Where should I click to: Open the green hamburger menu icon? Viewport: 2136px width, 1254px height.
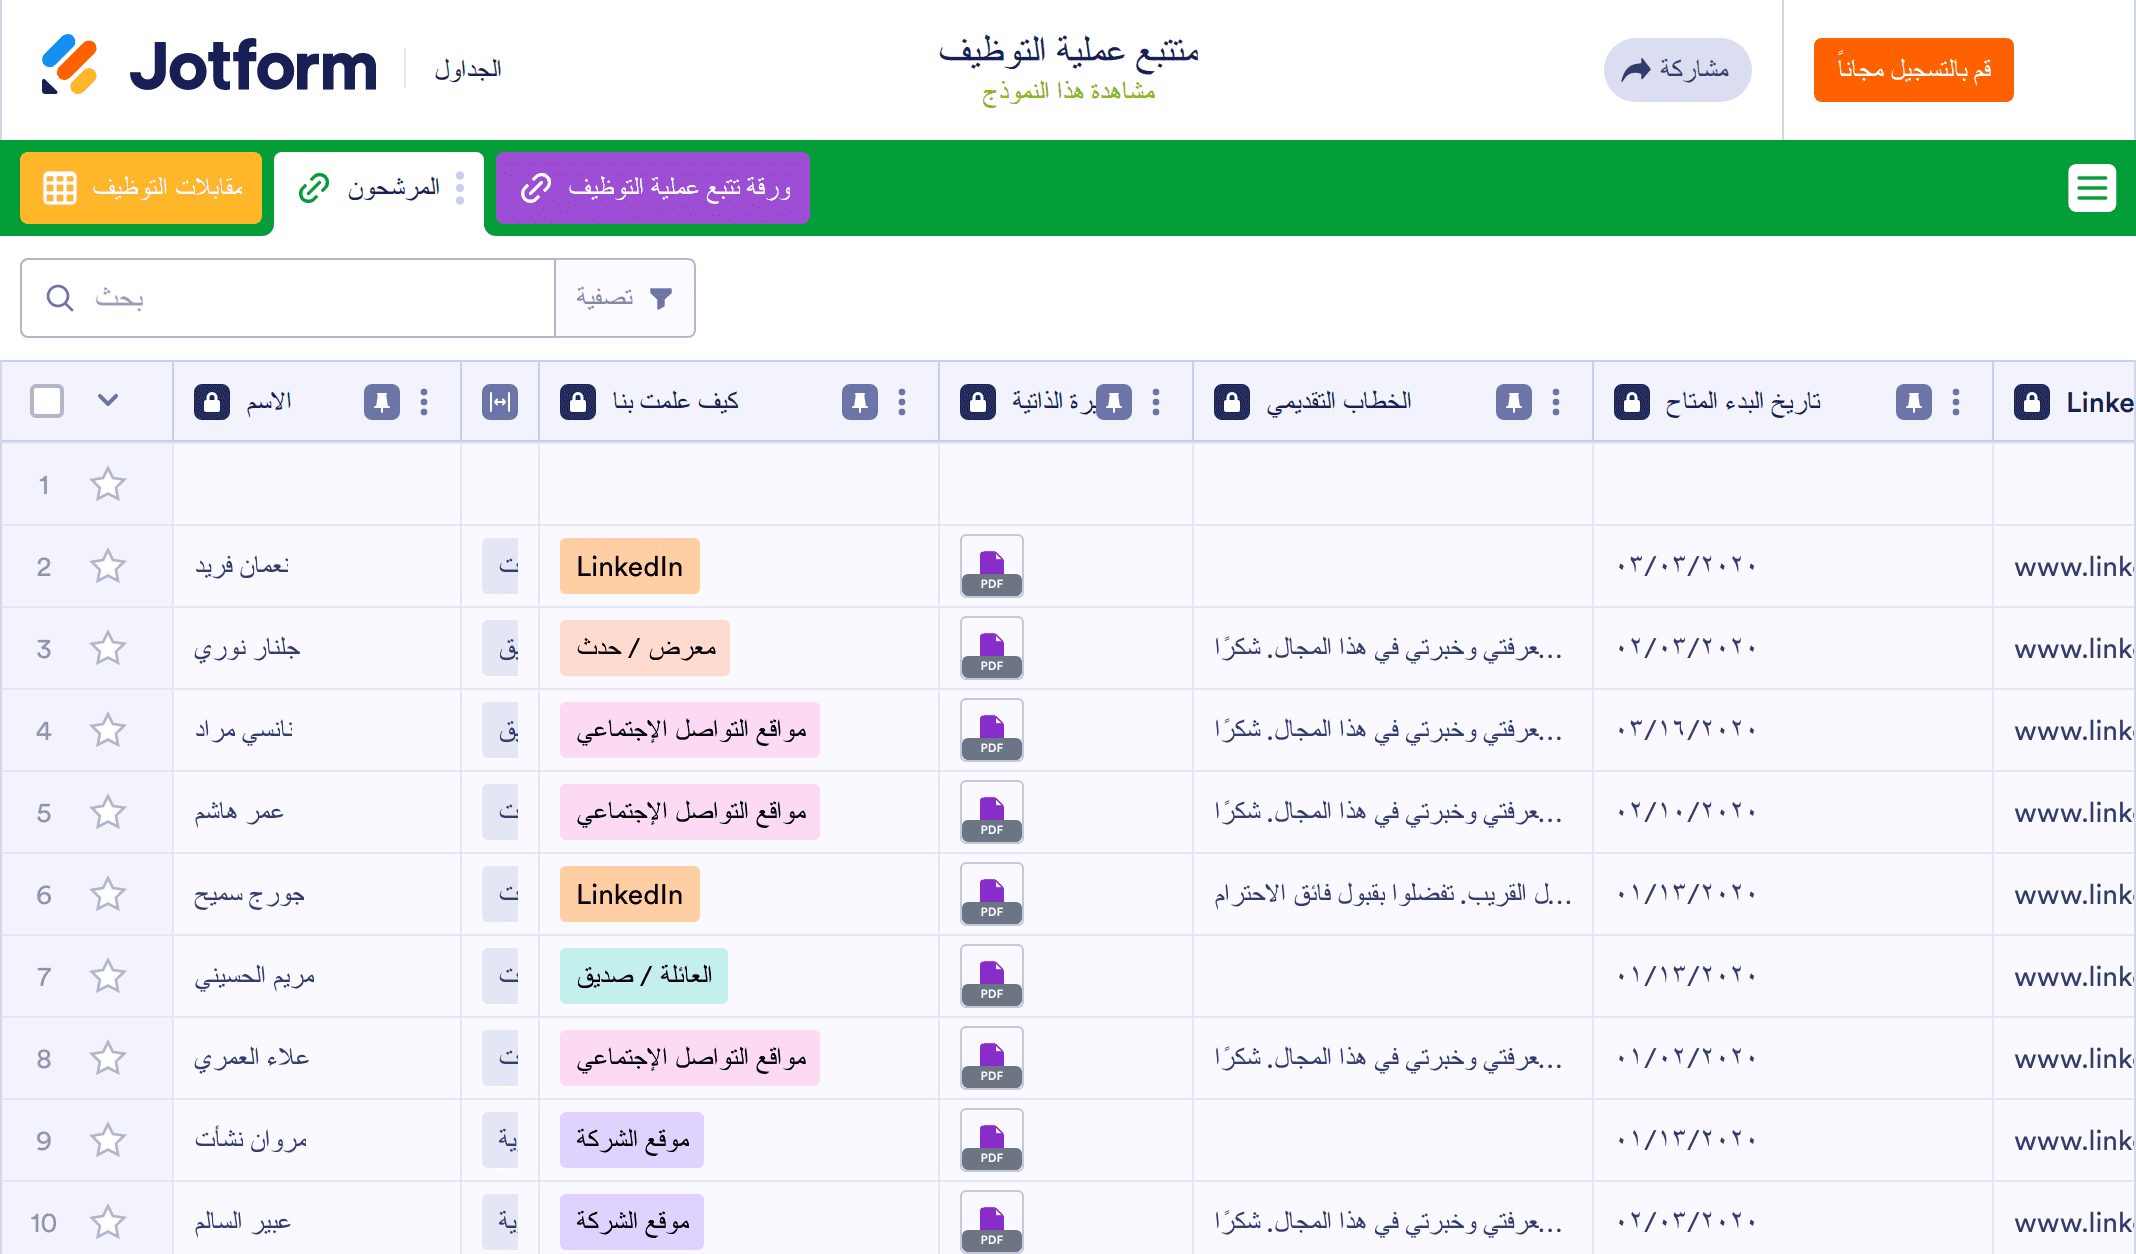tap(2092, 188)
